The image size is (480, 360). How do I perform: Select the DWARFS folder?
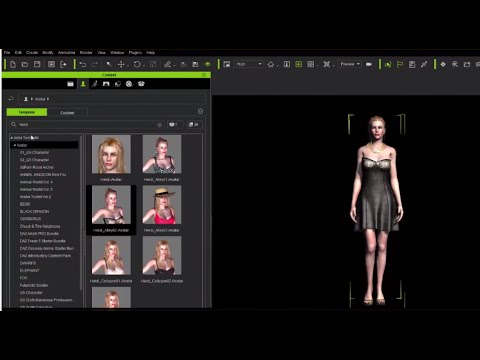coord(28,263)
